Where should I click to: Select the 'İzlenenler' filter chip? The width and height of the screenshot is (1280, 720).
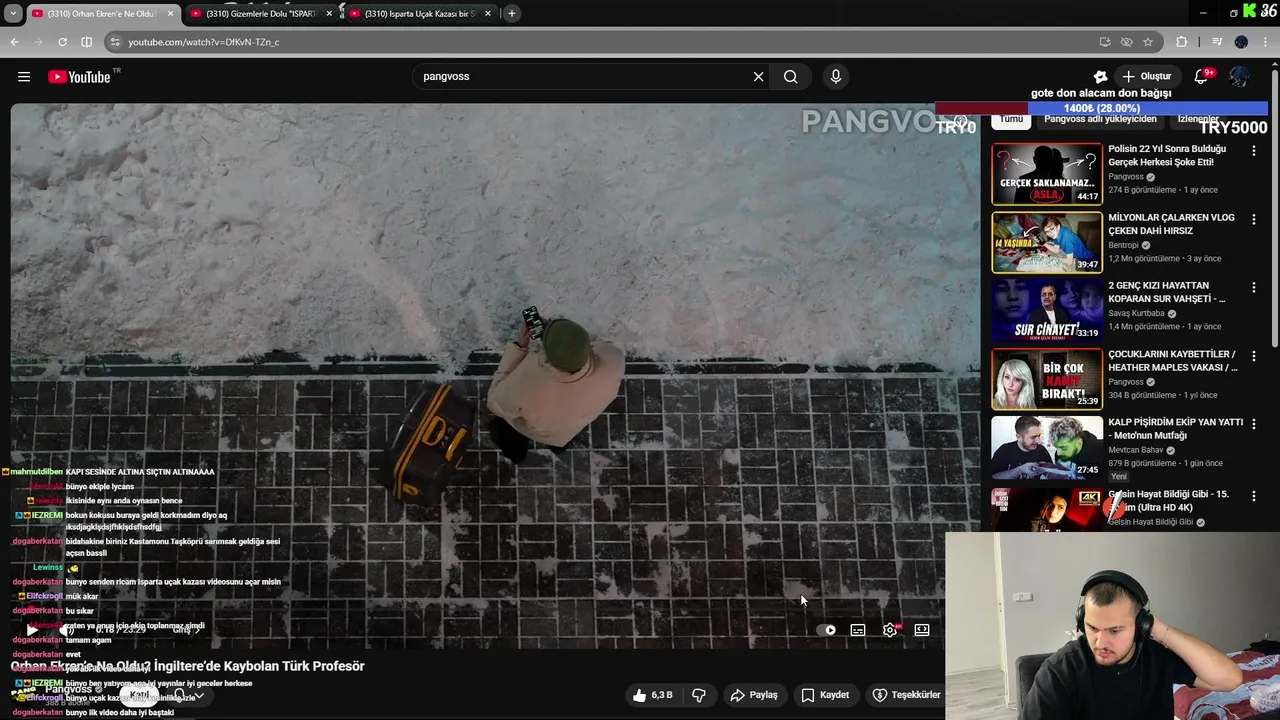pyautogui.click(x=1198, y=119)
